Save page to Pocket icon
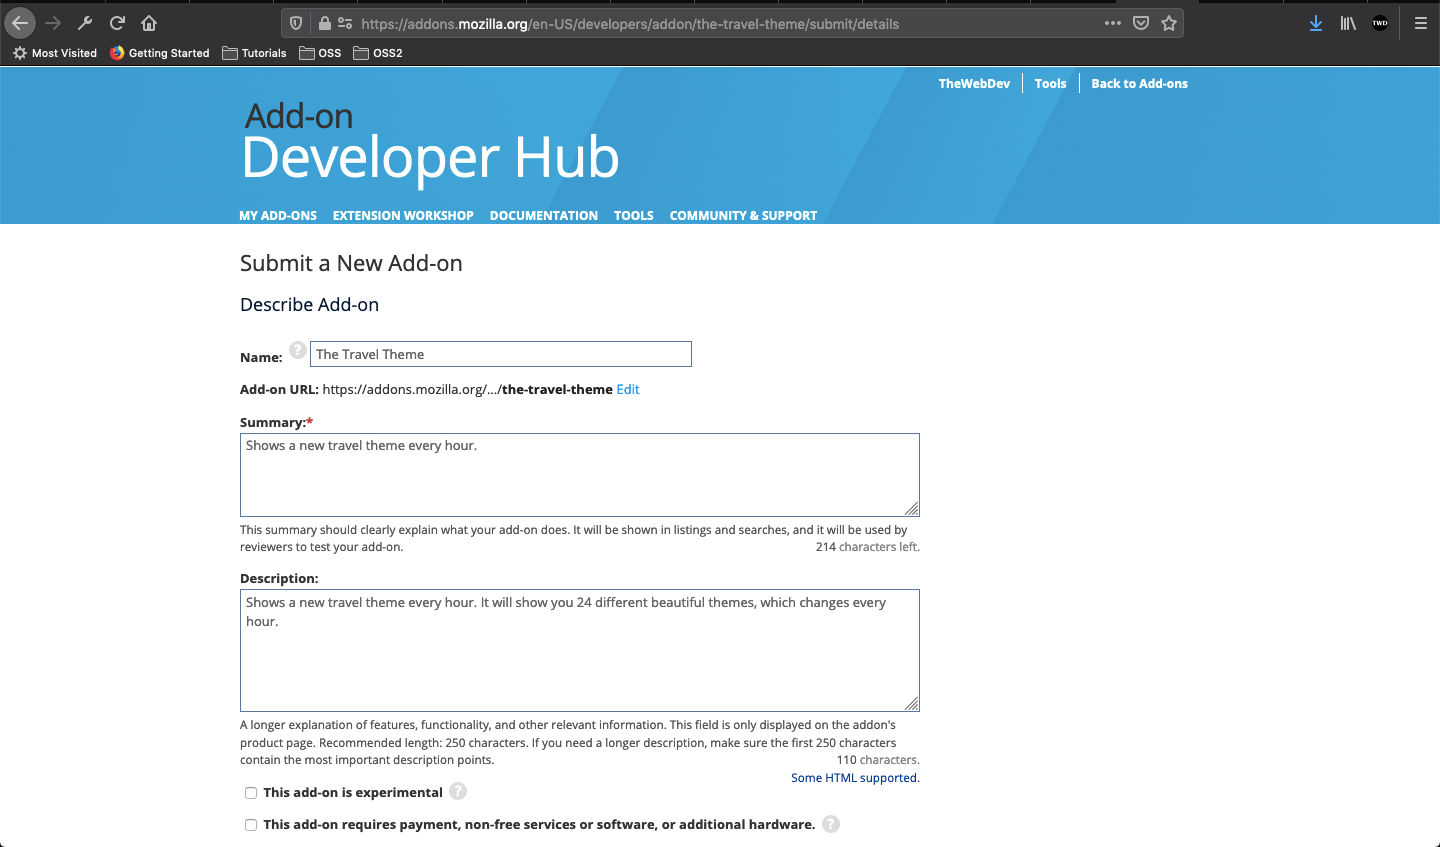 pos(1141,23)
